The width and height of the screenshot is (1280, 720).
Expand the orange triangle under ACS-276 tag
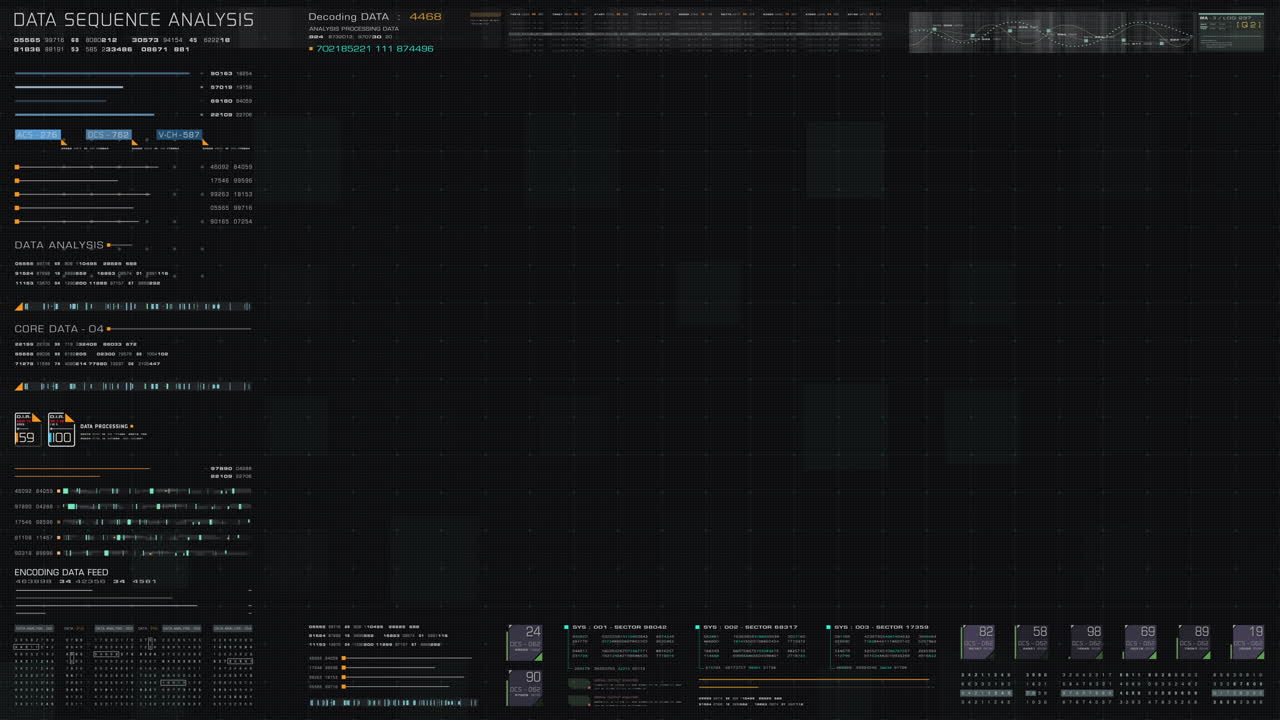pyautogui.click(x=64, y=143)
